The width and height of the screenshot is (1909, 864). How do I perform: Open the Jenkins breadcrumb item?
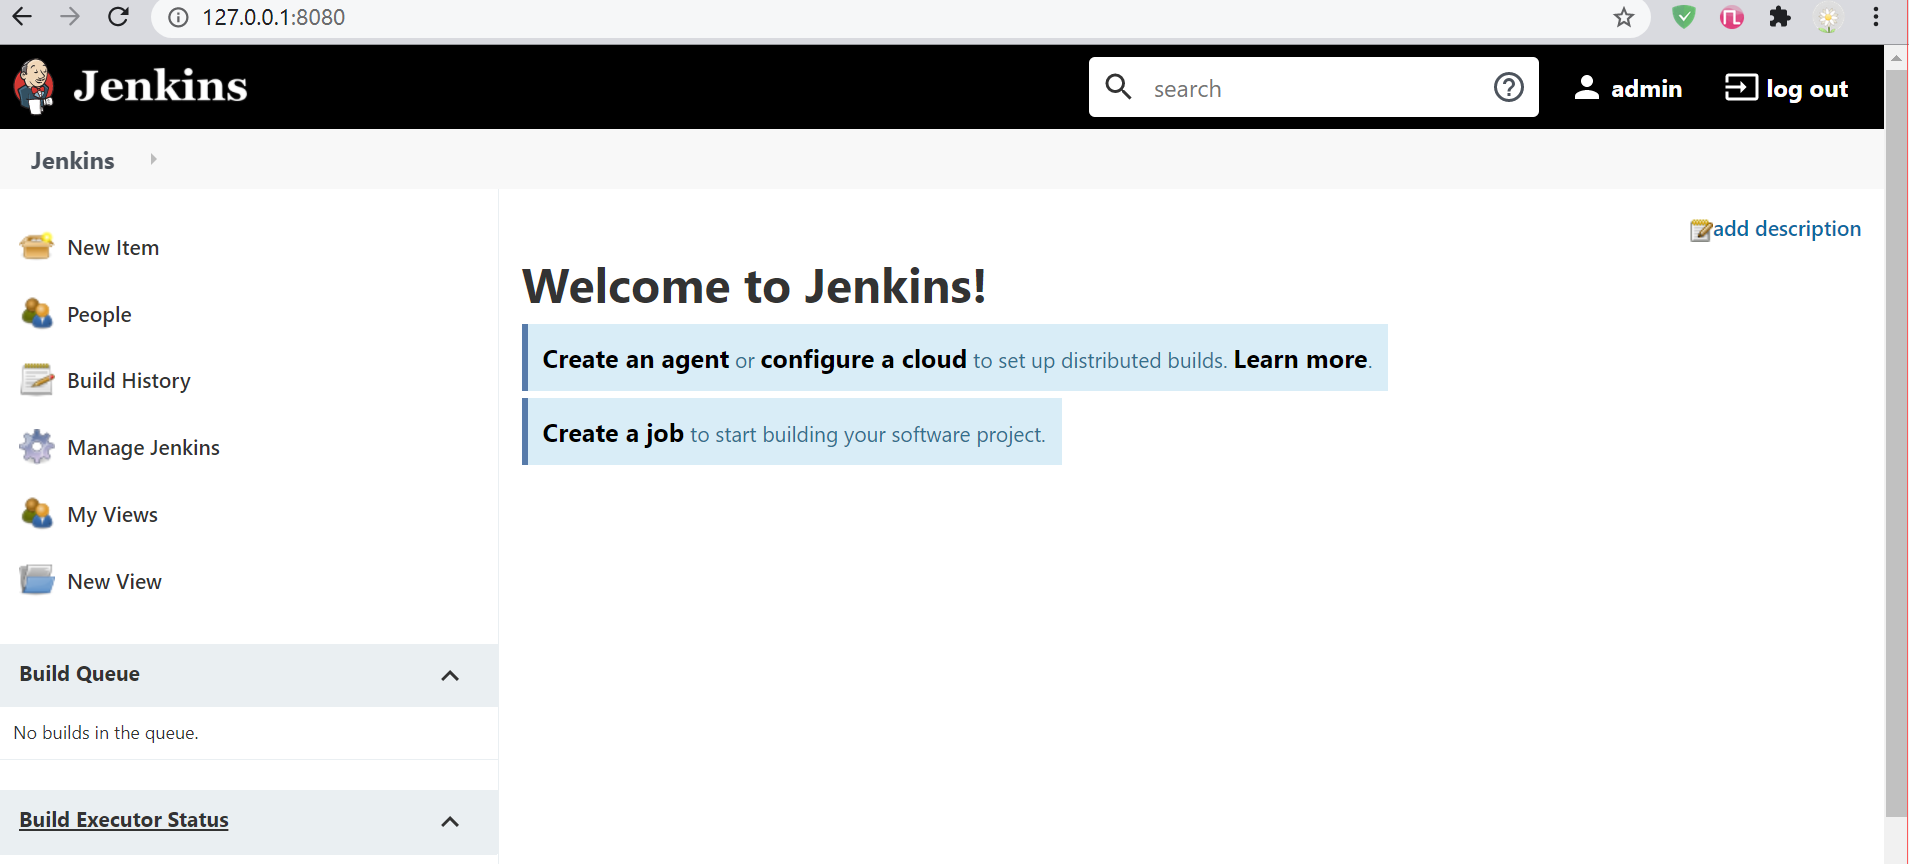tap(72, 160)
